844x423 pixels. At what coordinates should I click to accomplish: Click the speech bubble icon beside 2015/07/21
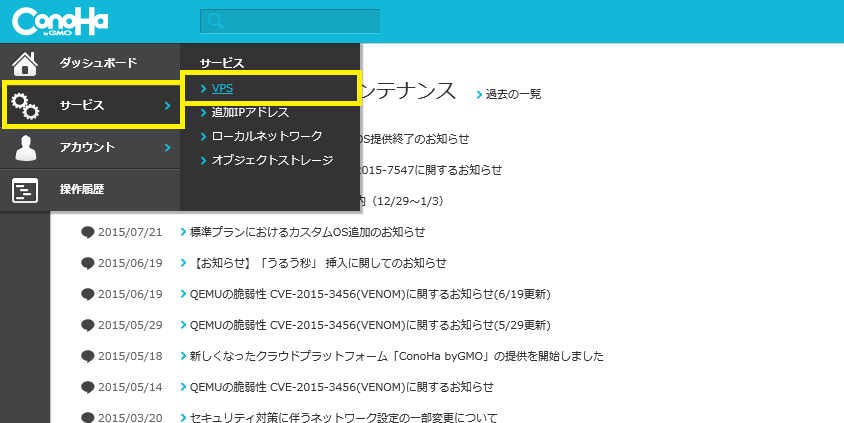88,232
